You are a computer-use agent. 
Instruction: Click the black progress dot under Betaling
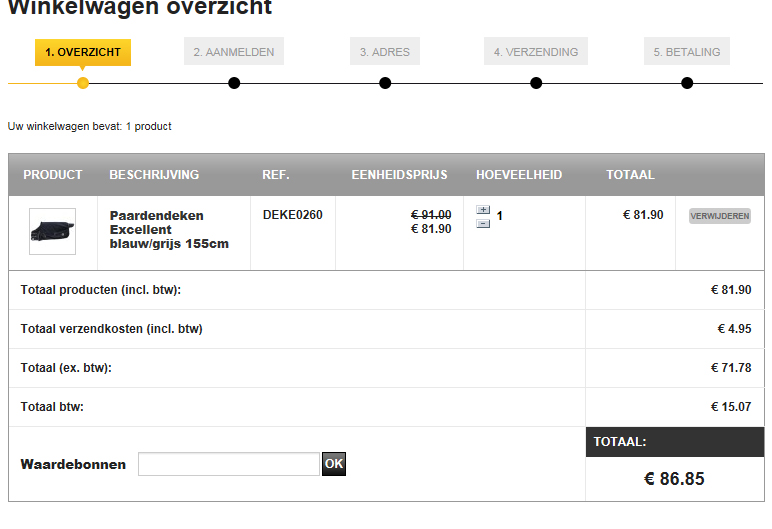[687, 83]
